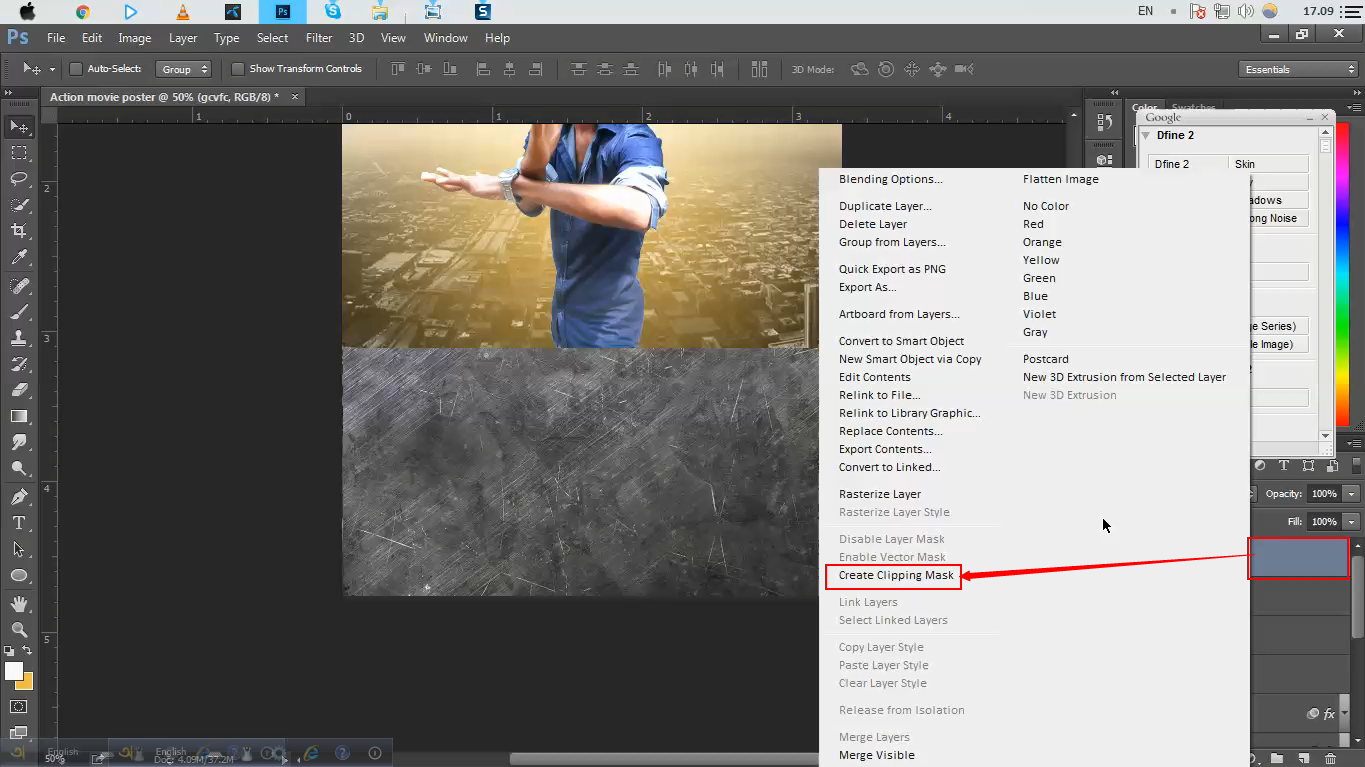Enable the Auto-Select checkbox
1365x767 pixels.
(75, 68)
